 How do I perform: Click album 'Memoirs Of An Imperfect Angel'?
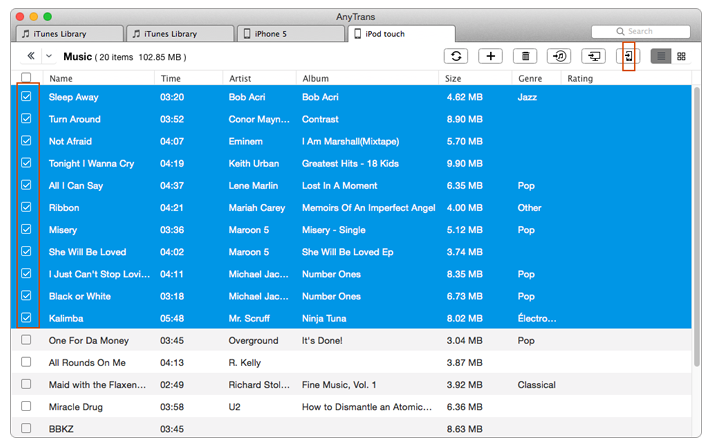pos(369,208)
